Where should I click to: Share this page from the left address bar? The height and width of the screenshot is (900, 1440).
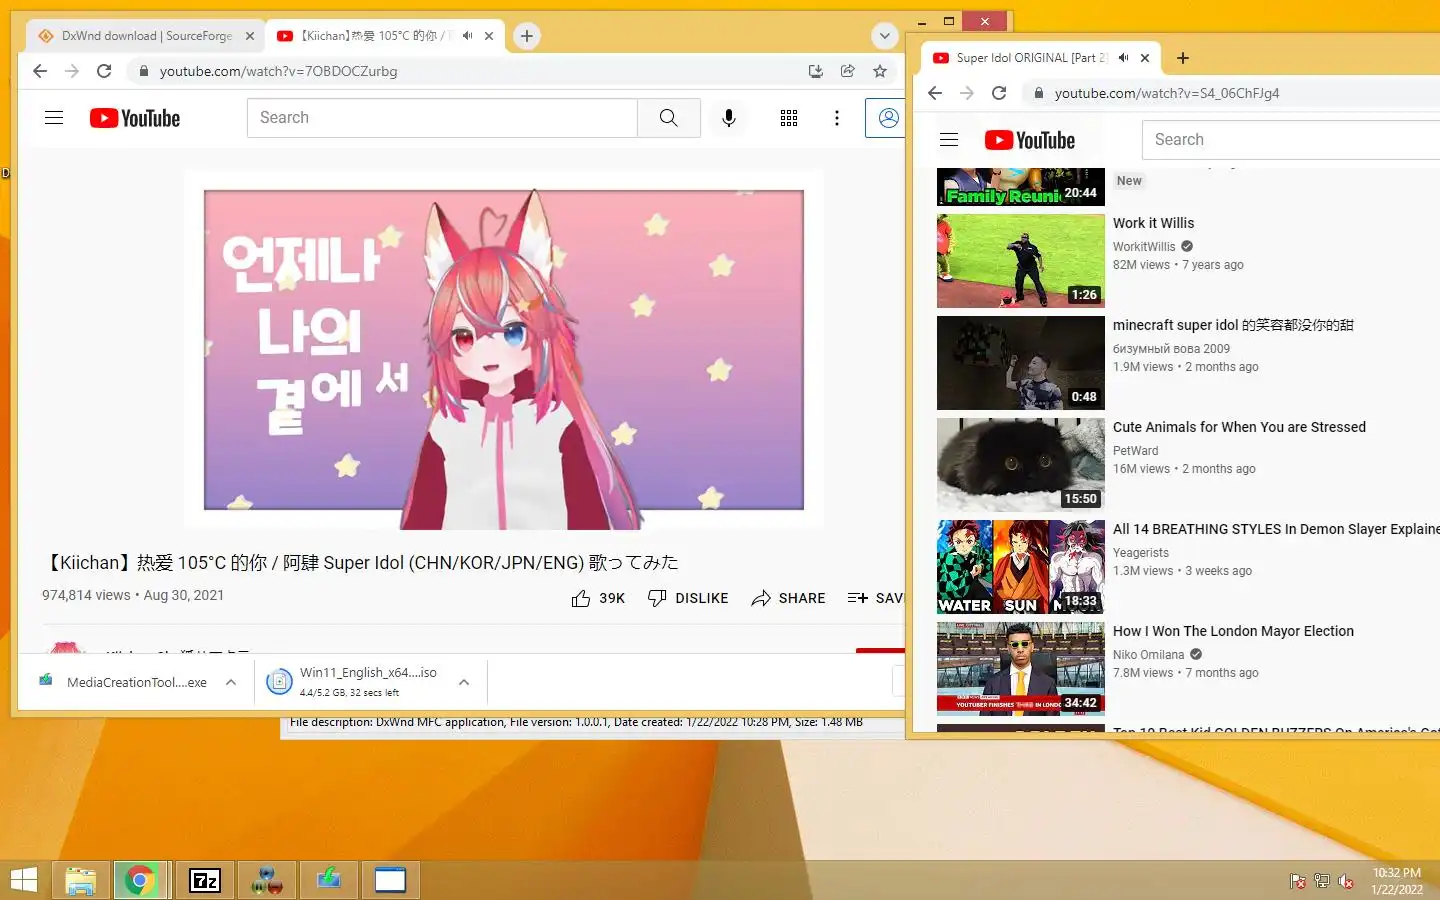pyautogui.click(x=848, y=71)
